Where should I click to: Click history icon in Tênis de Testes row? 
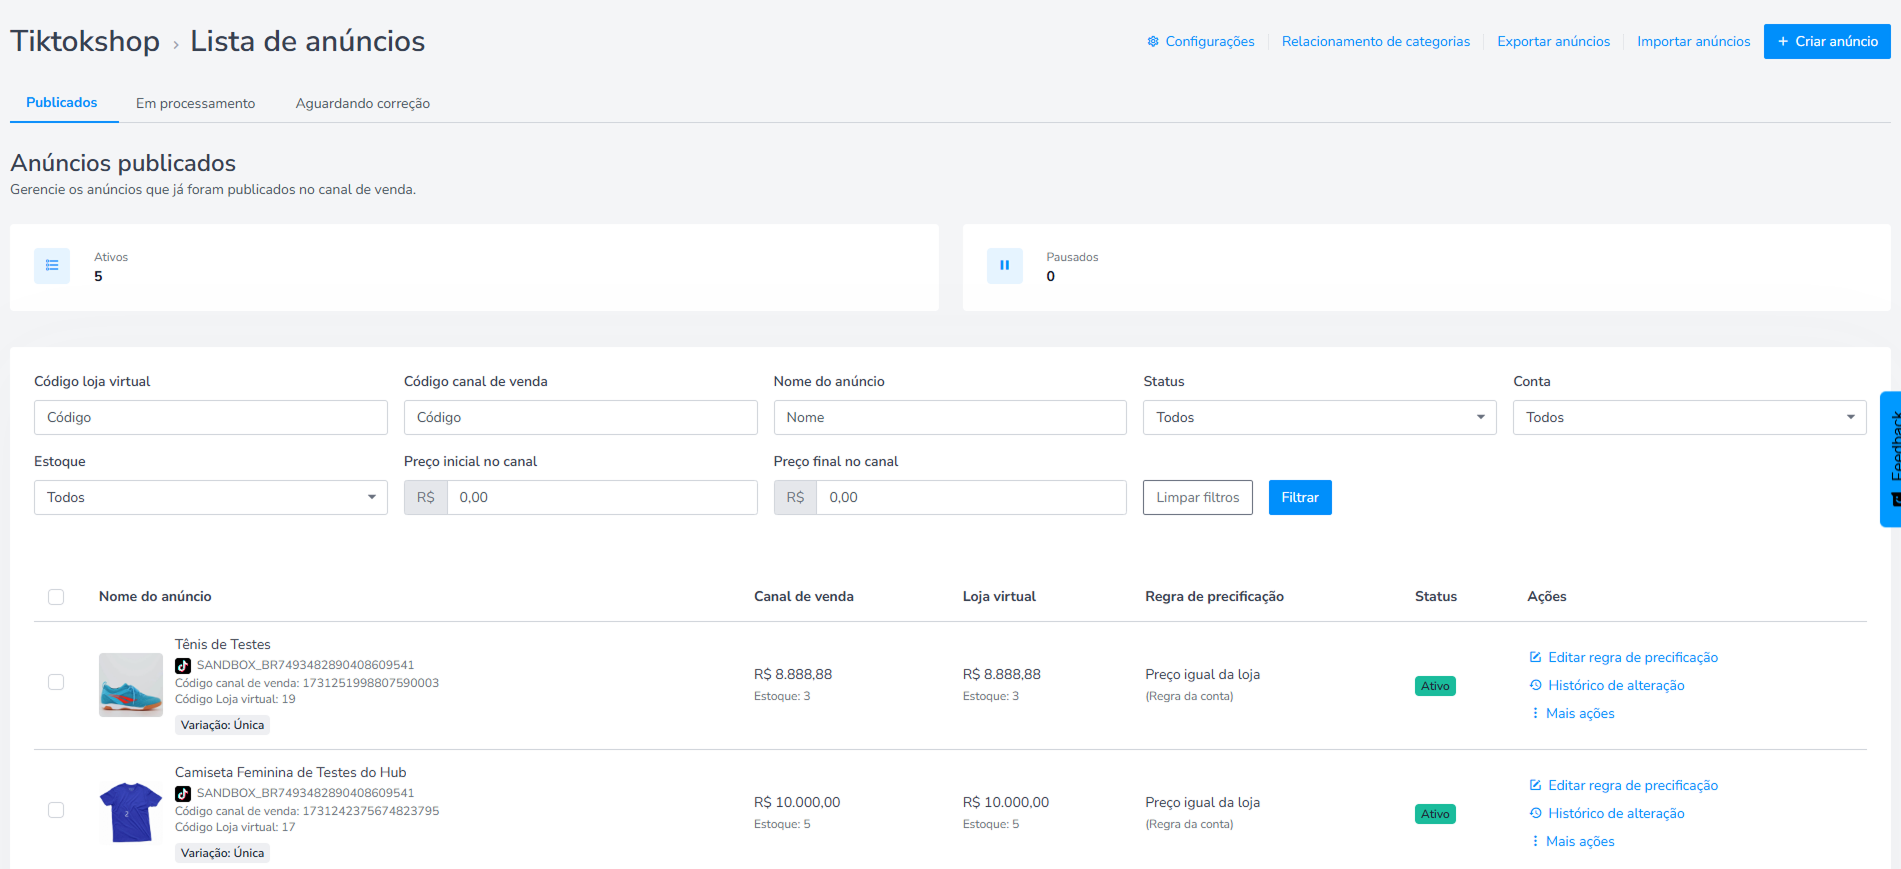point(1535,685)
